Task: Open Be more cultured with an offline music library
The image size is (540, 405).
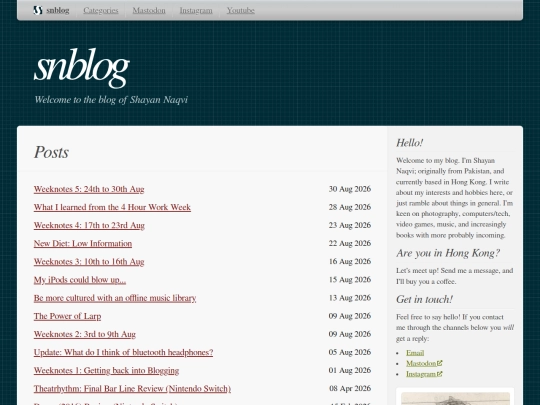Action: (115, 298)
